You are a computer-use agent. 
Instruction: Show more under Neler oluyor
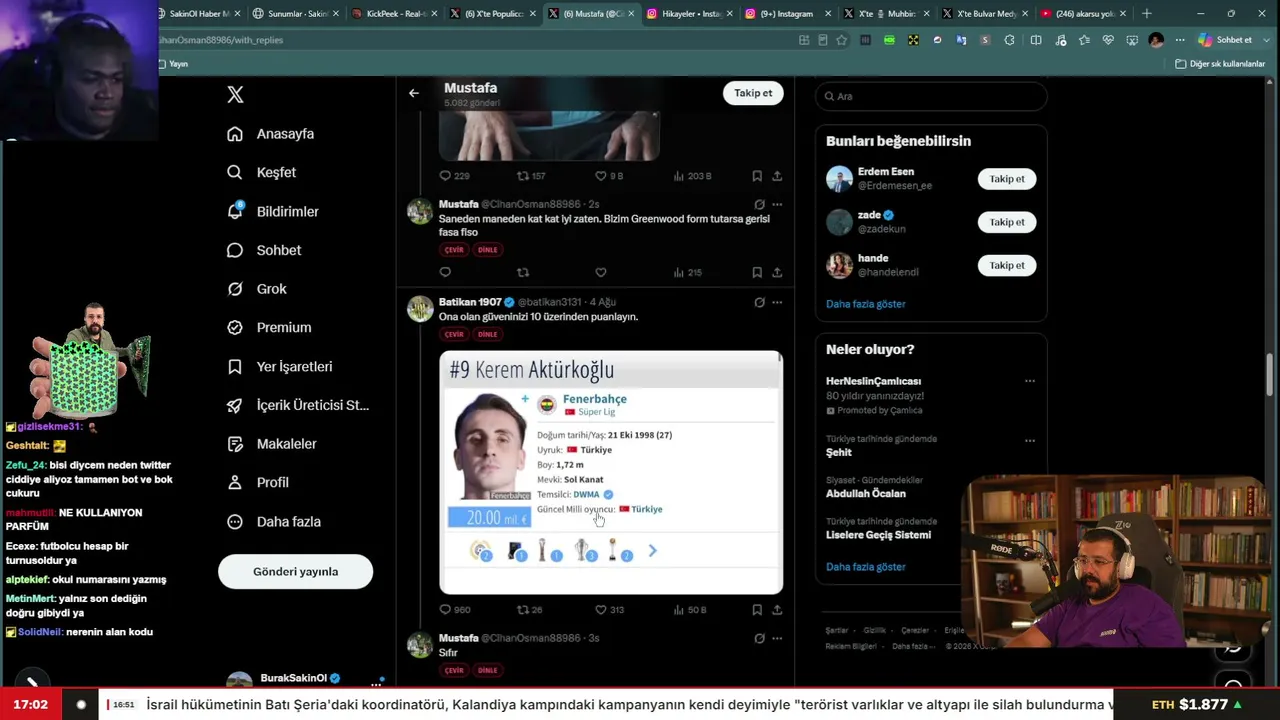(866, 567)
